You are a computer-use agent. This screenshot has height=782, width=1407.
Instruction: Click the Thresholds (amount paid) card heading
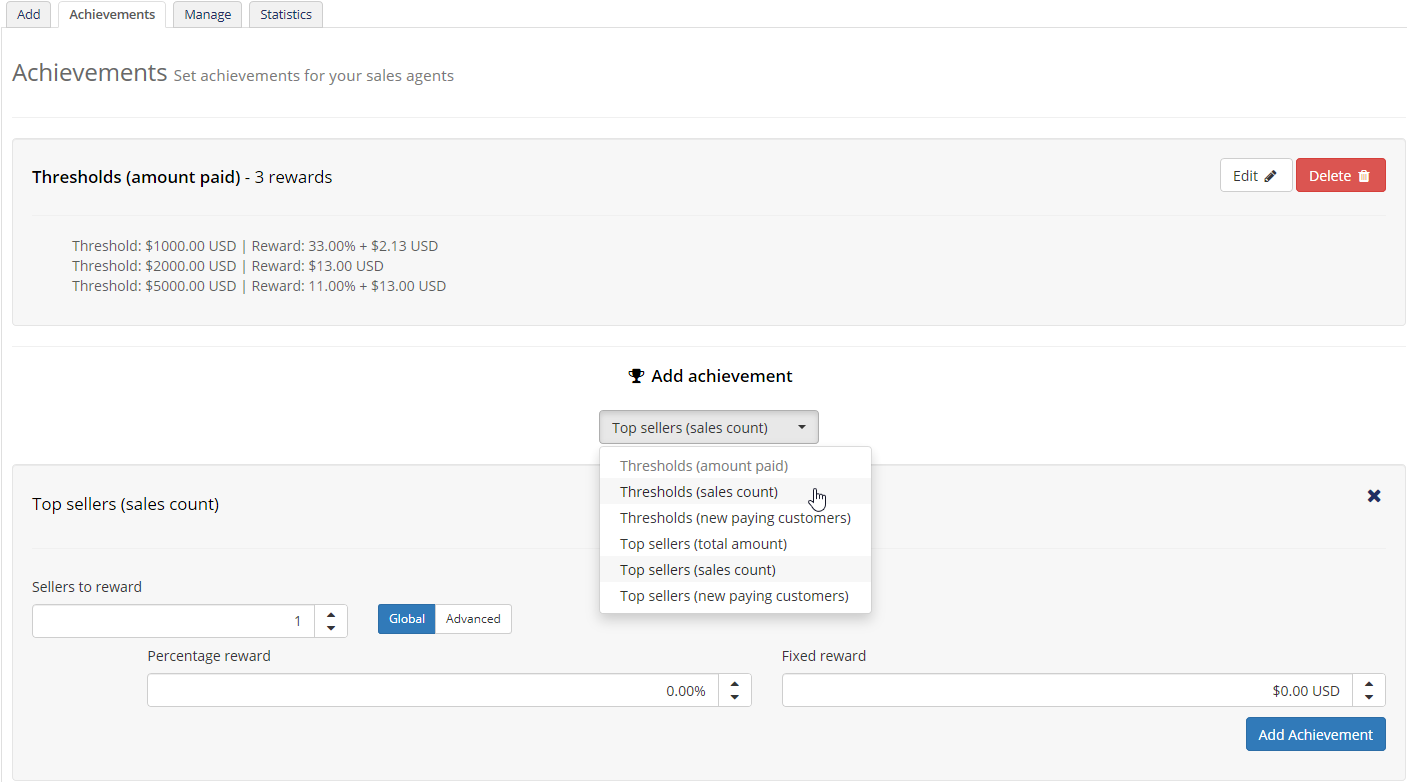point(182,177)
